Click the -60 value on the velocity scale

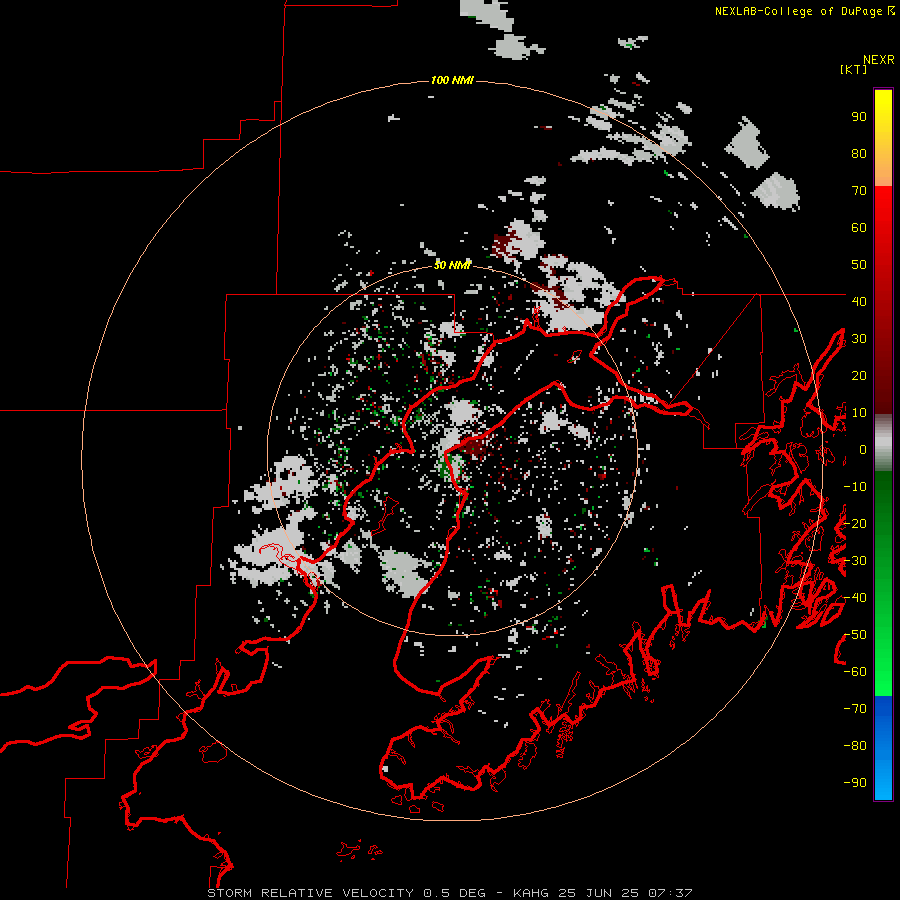pyautogui.click(x=855, y=672)
